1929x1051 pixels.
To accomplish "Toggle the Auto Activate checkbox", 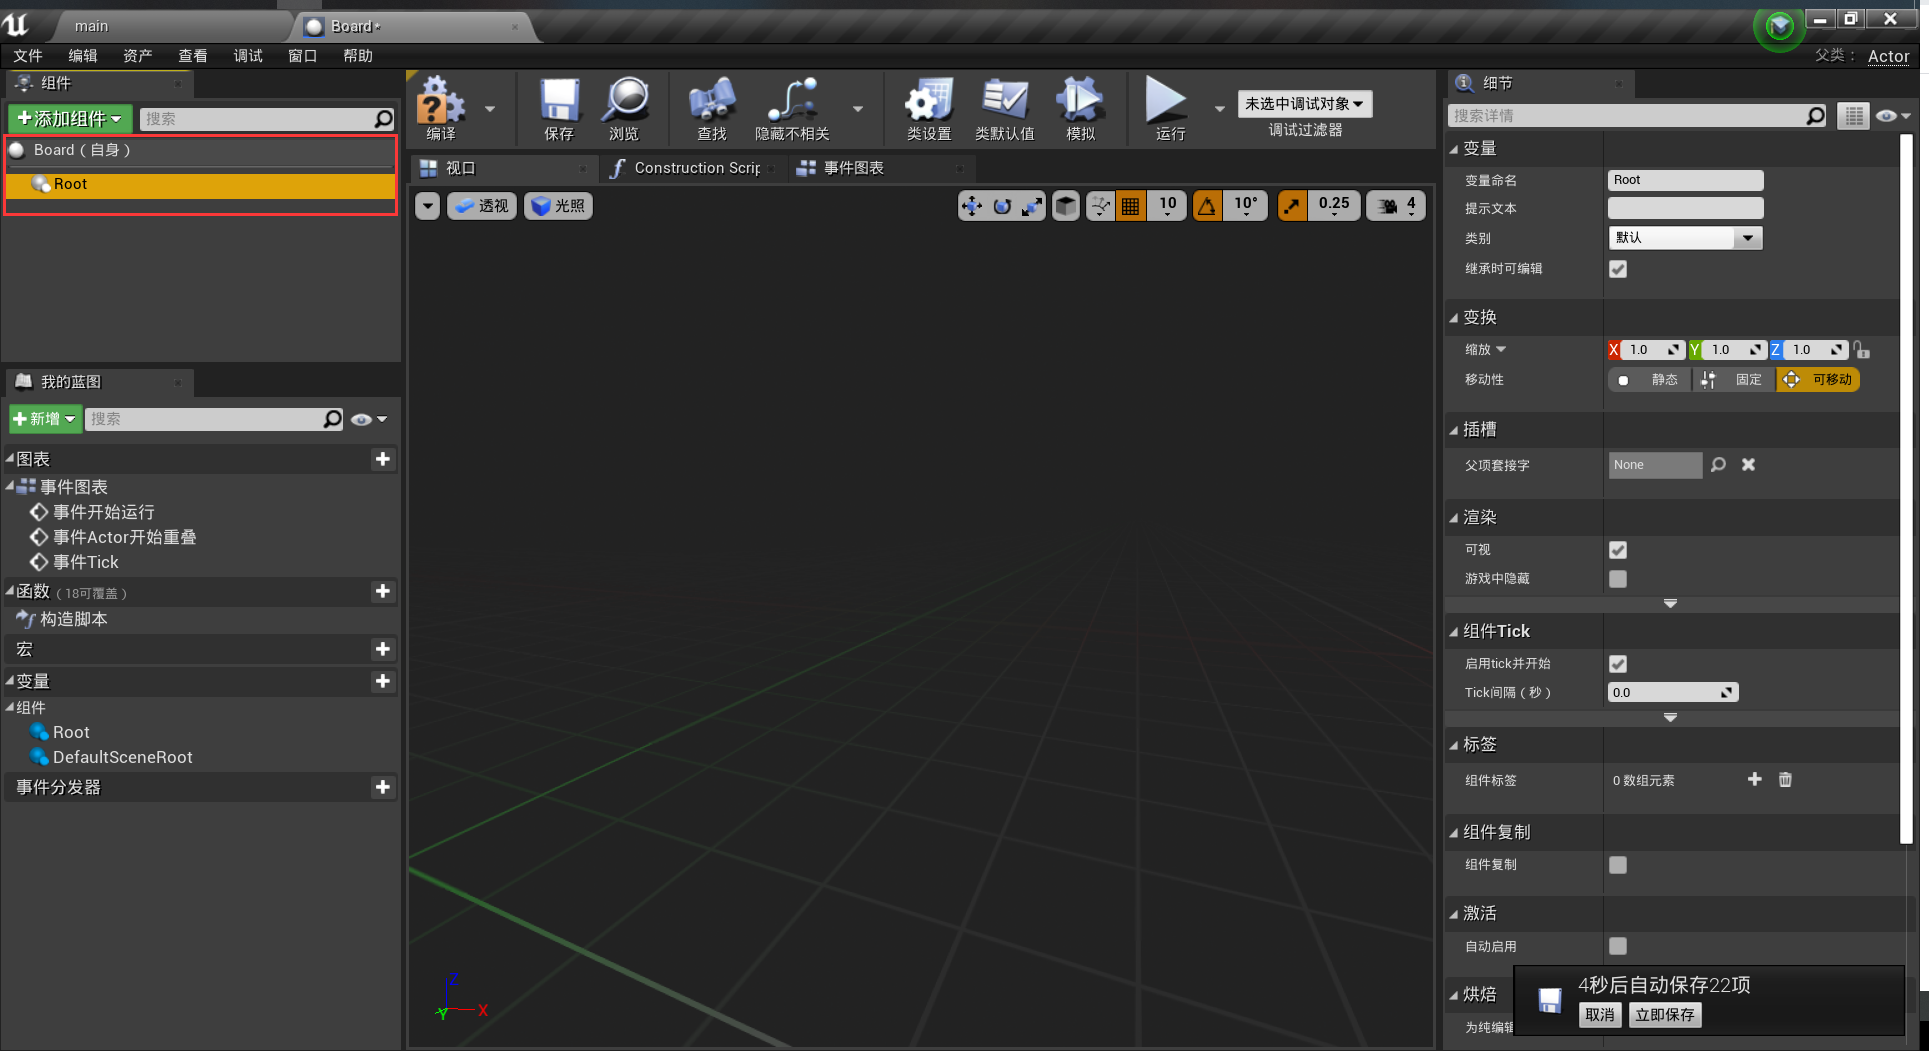I will click(1617, 946).
